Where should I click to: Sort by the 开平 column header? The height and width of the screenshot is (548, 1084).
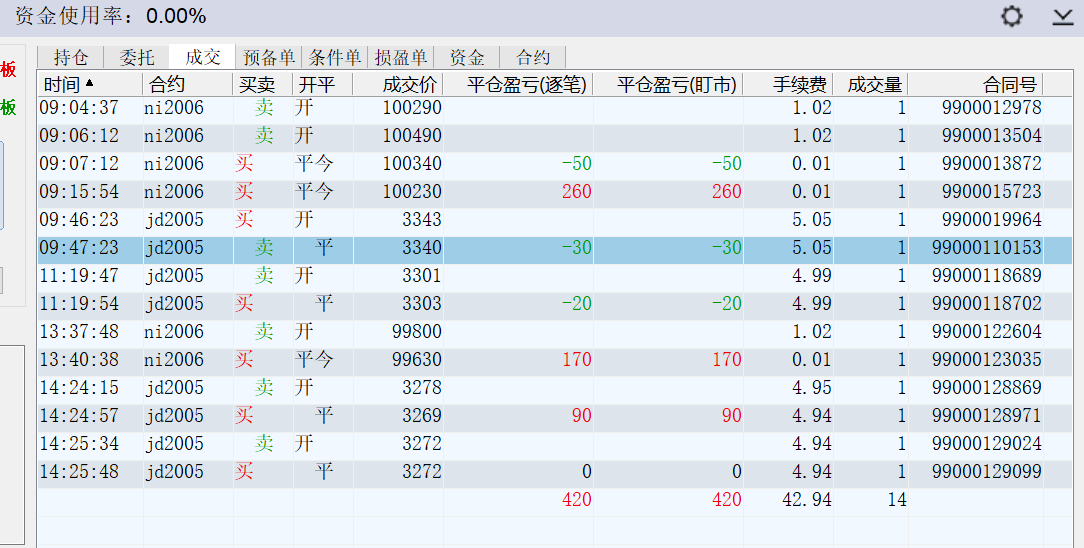click(323, 84)
